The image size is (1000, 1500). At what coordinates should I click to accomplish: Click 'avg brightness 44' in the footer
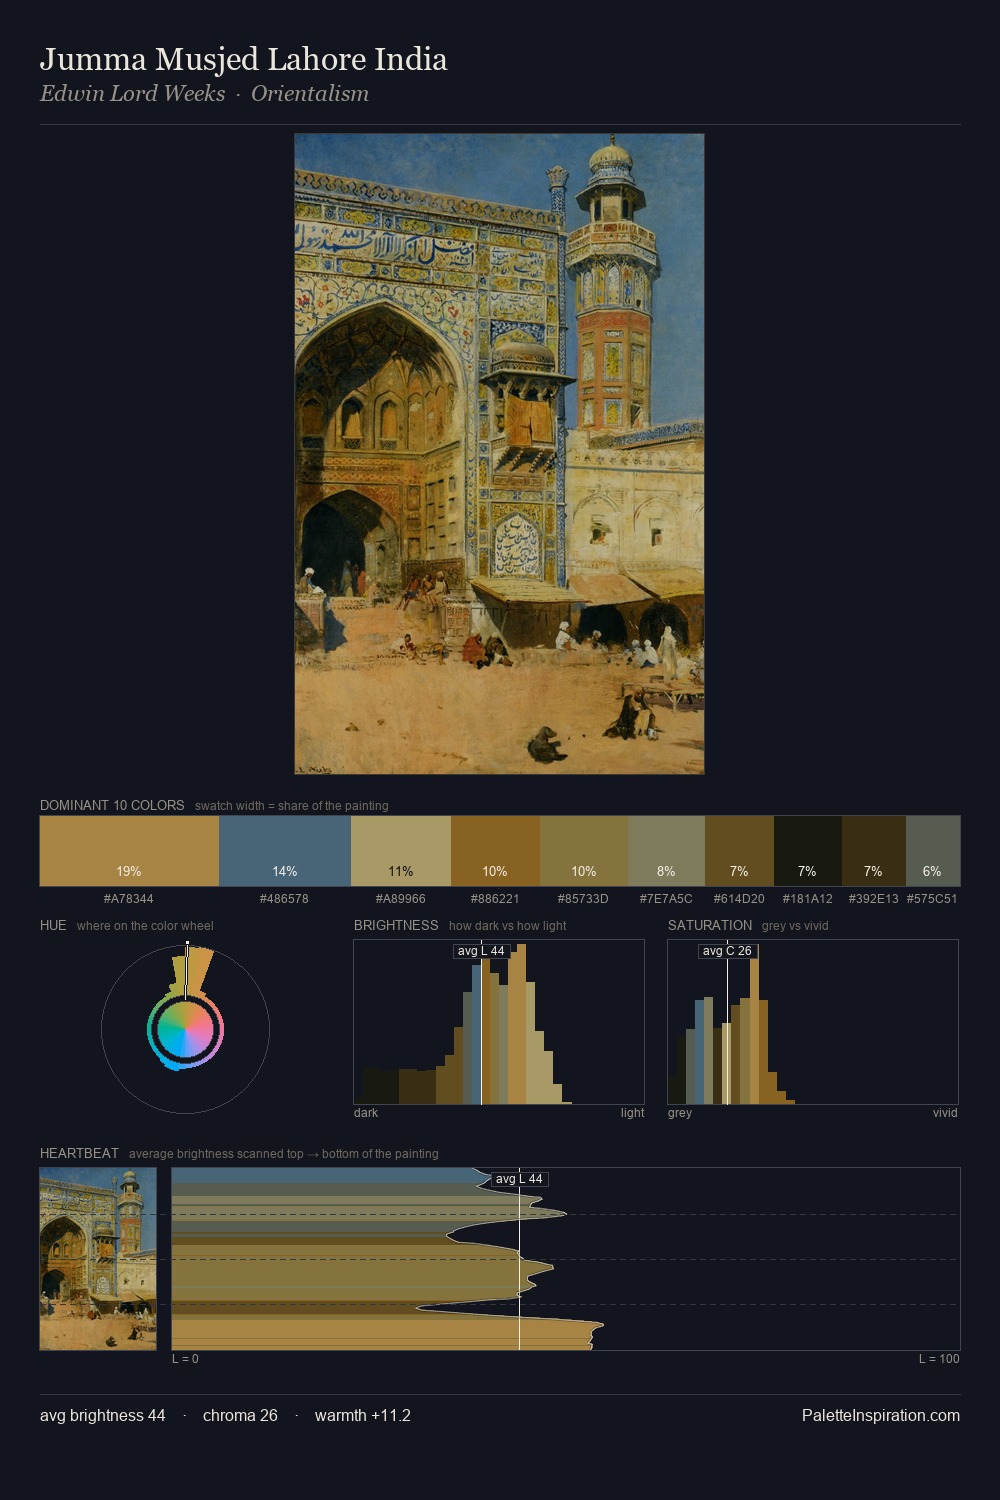(103, 1416)
